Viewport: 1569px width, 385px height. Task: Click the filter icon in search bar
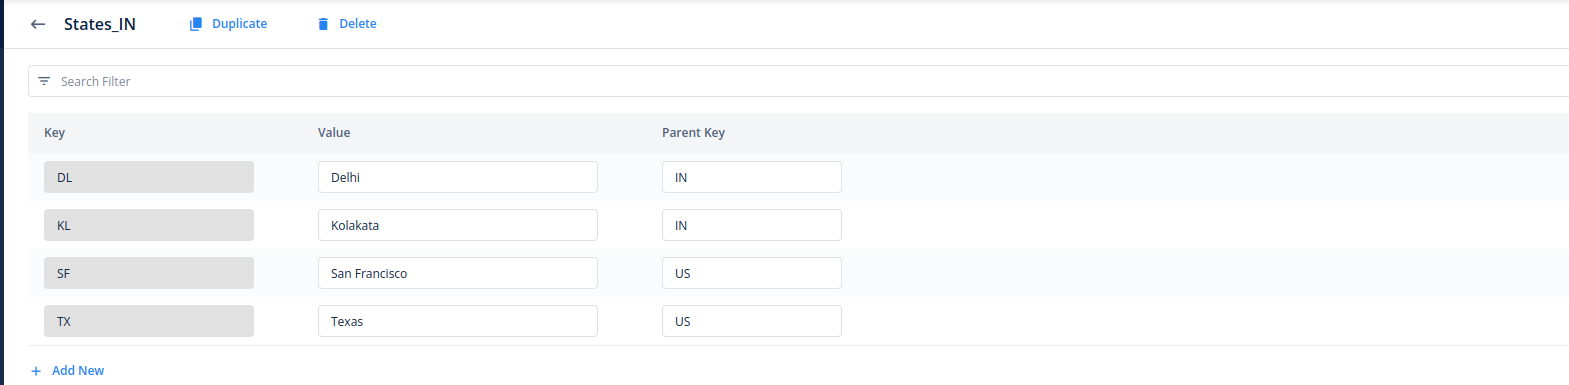click(44, 81)
